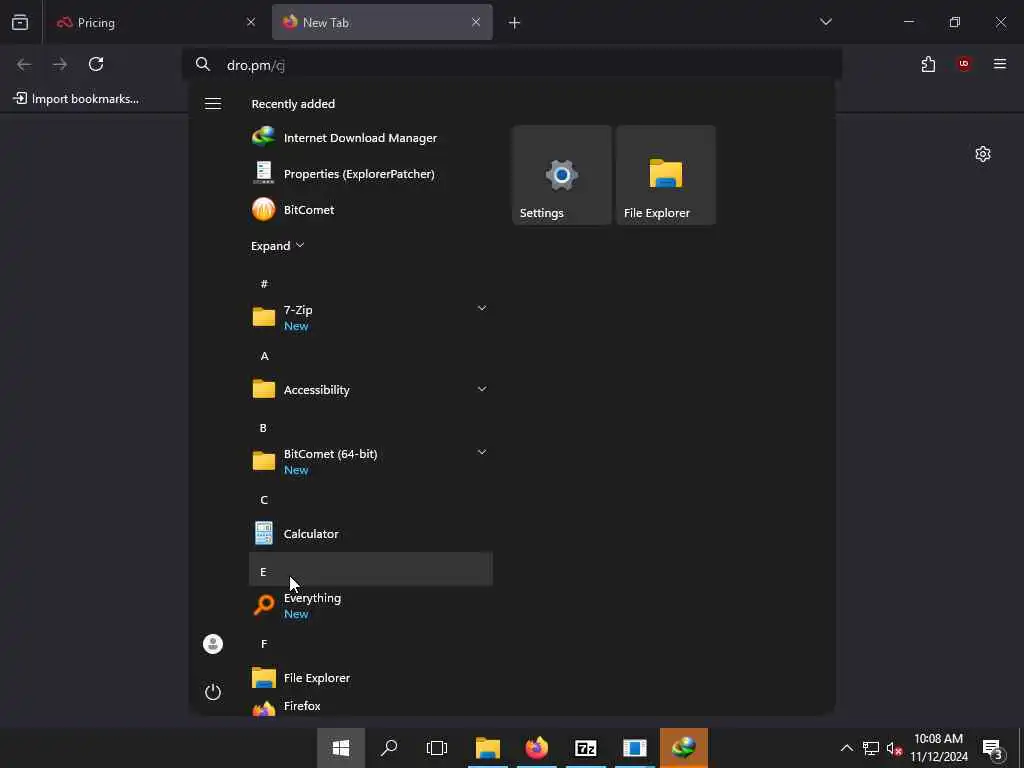This screenshot has width=1024, height=768.
Task: Click the letter E section header
Action: pos(370,569)
